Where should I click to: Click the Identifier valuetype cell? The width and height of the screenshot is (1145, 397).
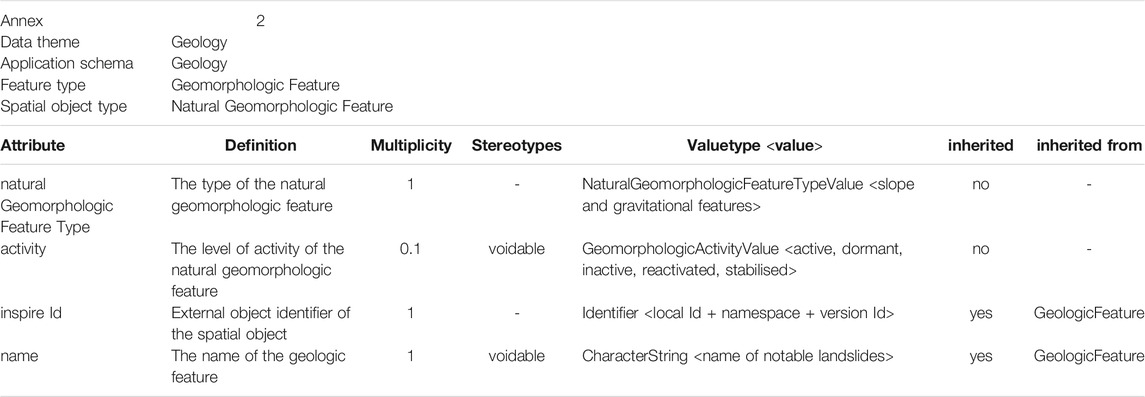click(x=738, y=314)
